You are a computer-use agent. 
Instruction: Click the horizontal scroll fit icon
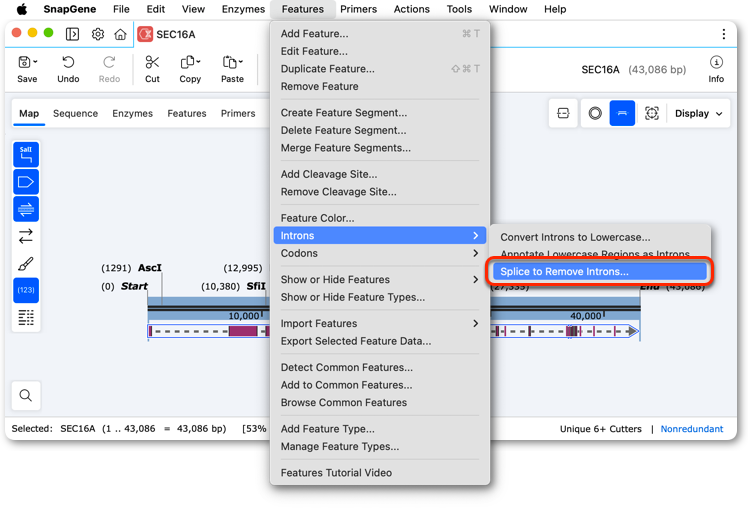(x=563, y=114)
